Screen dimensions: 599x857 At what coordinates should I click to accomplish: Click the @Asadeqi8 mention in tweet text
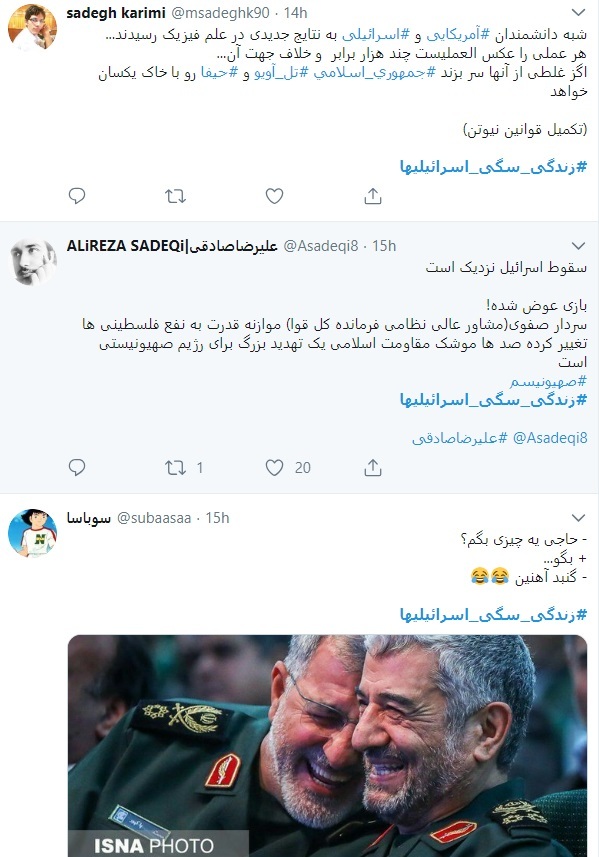click(550, 438)
